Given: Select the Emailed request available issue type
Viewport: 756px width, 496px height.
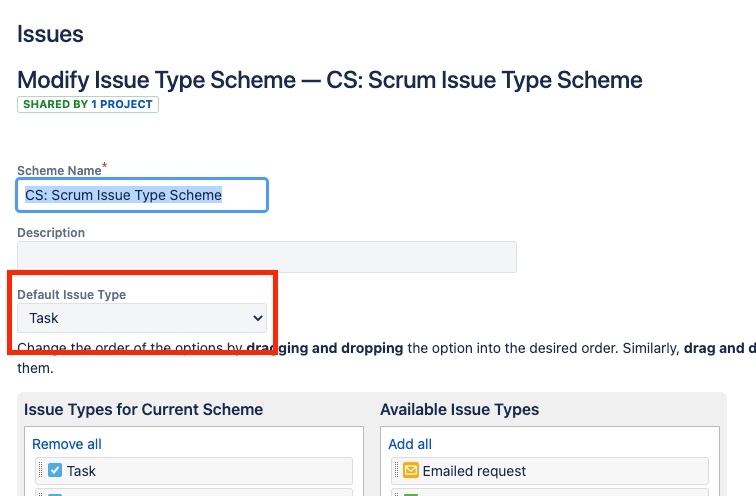Looking at the screenshot, I should 550,471.
